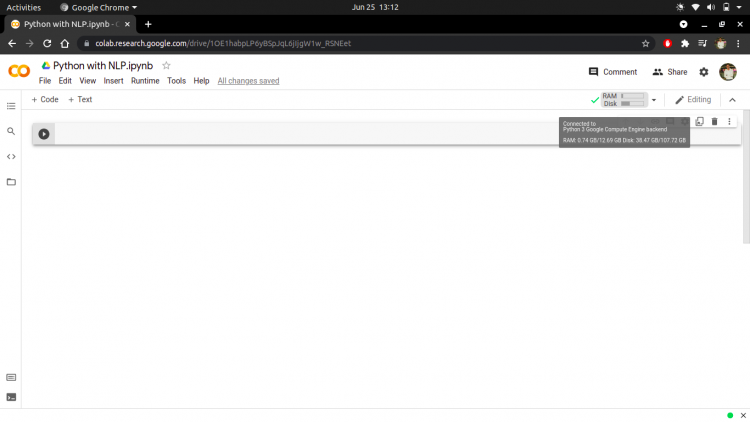Open the code snippets panel icon

pyautogui.click(x=11, y=156)
